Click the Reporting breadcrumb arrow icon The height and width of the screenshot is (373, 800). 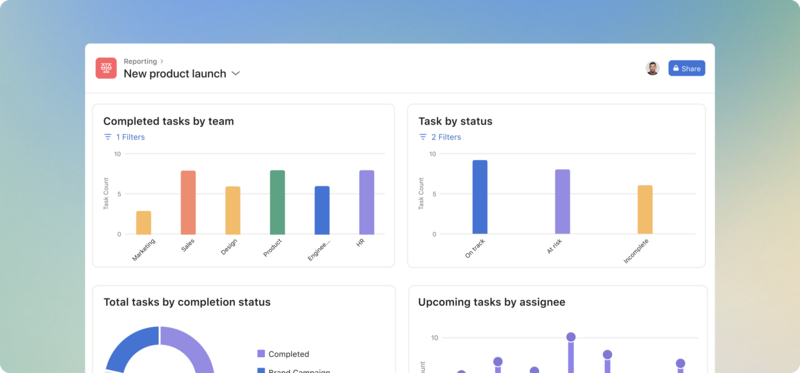point(162,61)
